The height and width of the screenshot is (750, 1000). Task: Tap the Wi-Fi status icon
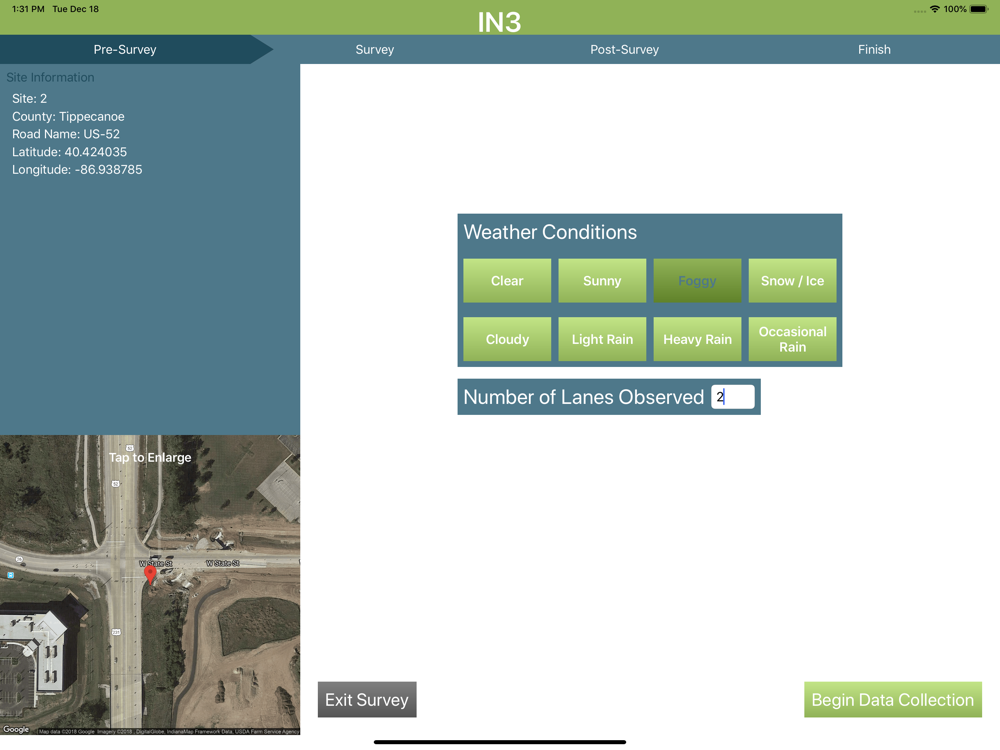point(935,9)
